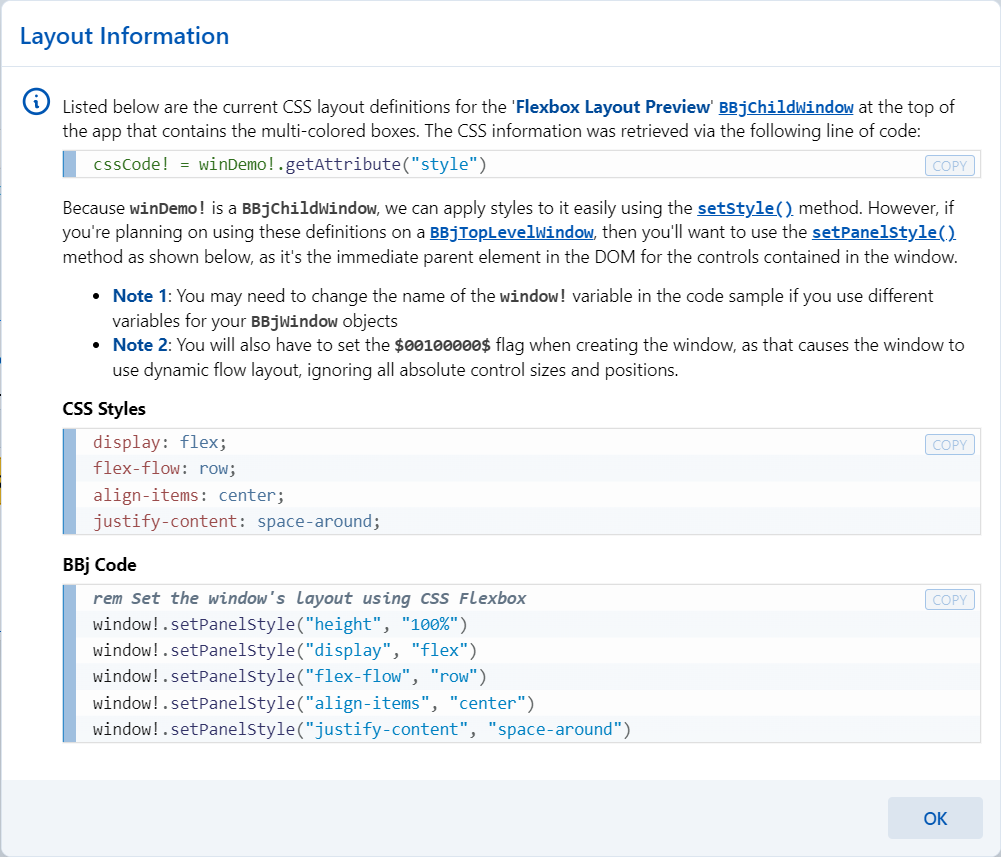Open the setStyle() method link

[745, 208]
